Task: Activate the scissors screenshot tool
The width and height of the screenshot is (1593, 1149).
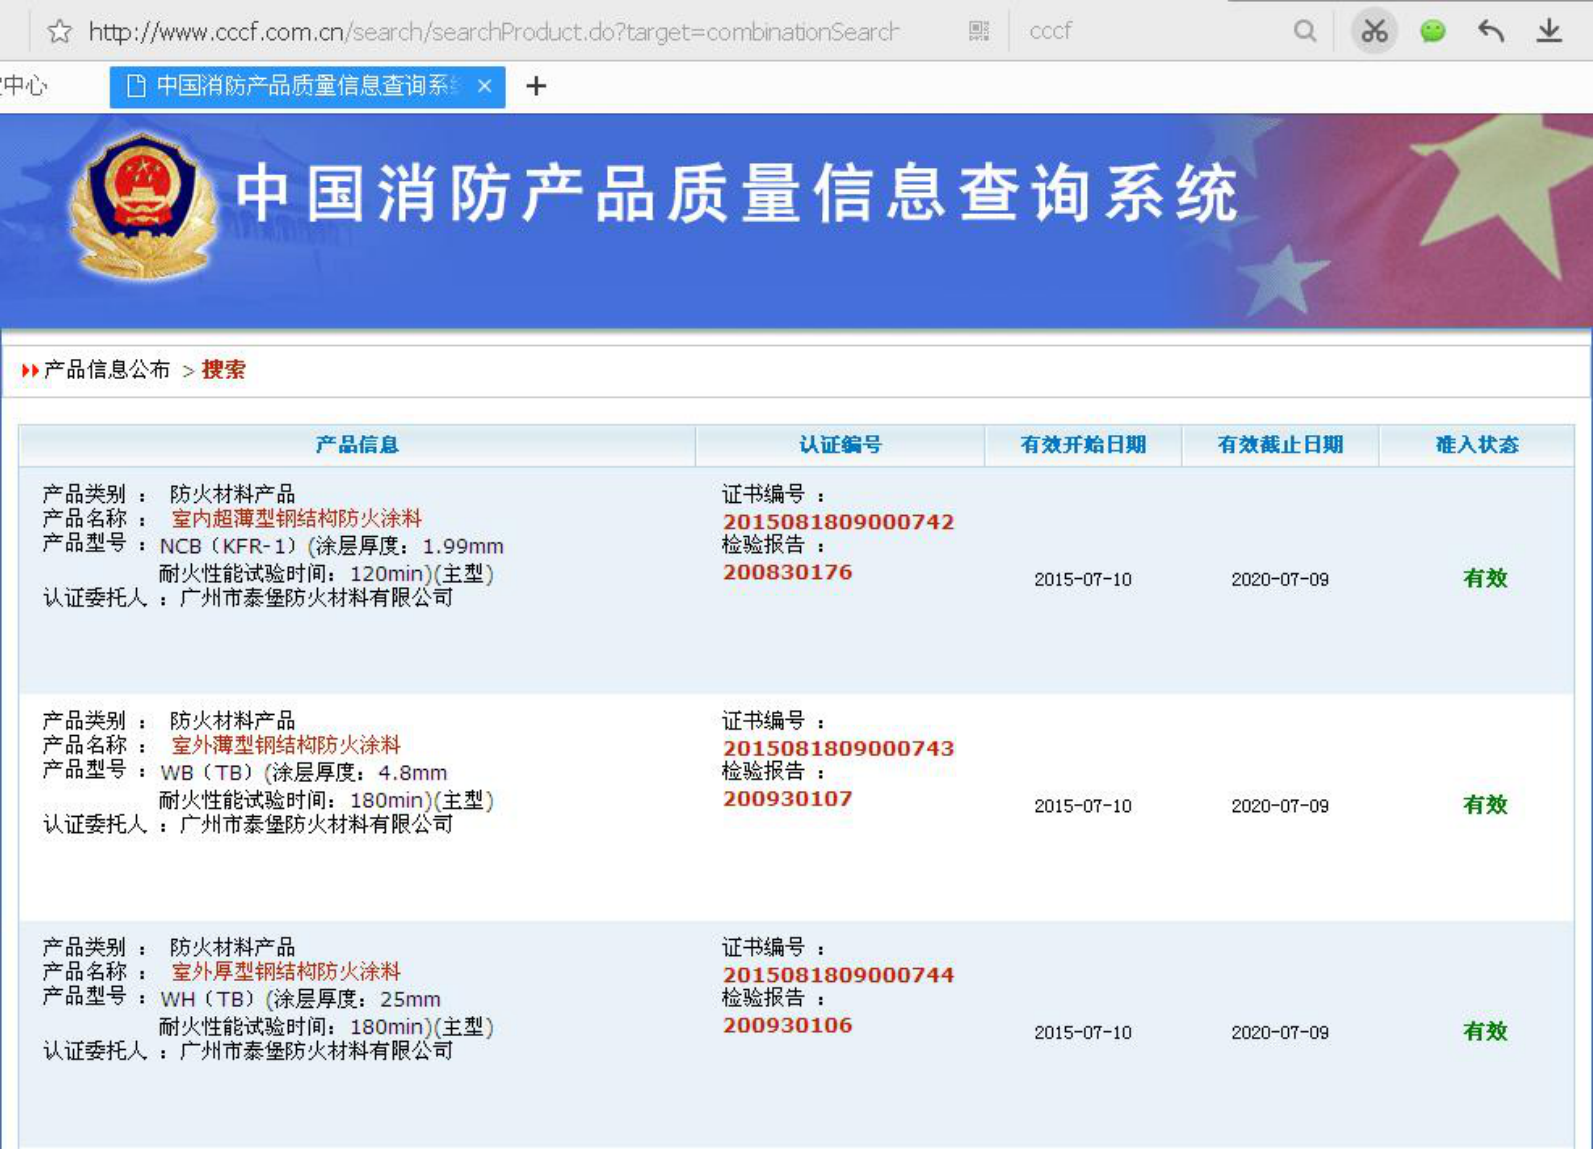Action: point(1374,32)
